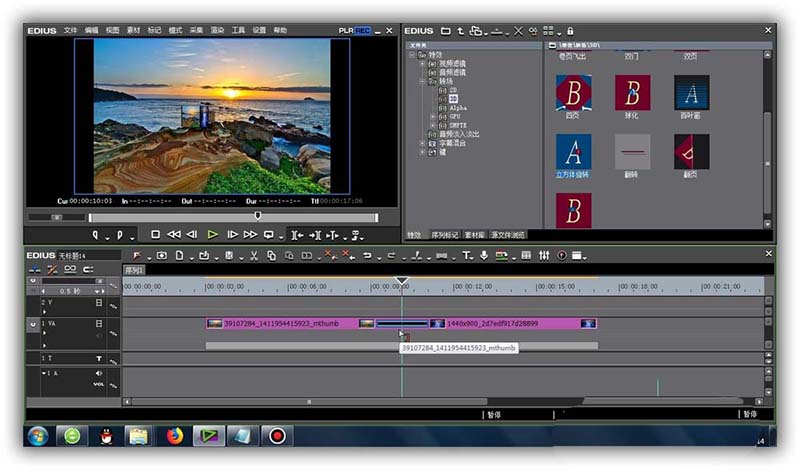Open the 文件 menu in EDIUS menu bar
The width and height of the screenshot is (800, 470).
point(70,31)
